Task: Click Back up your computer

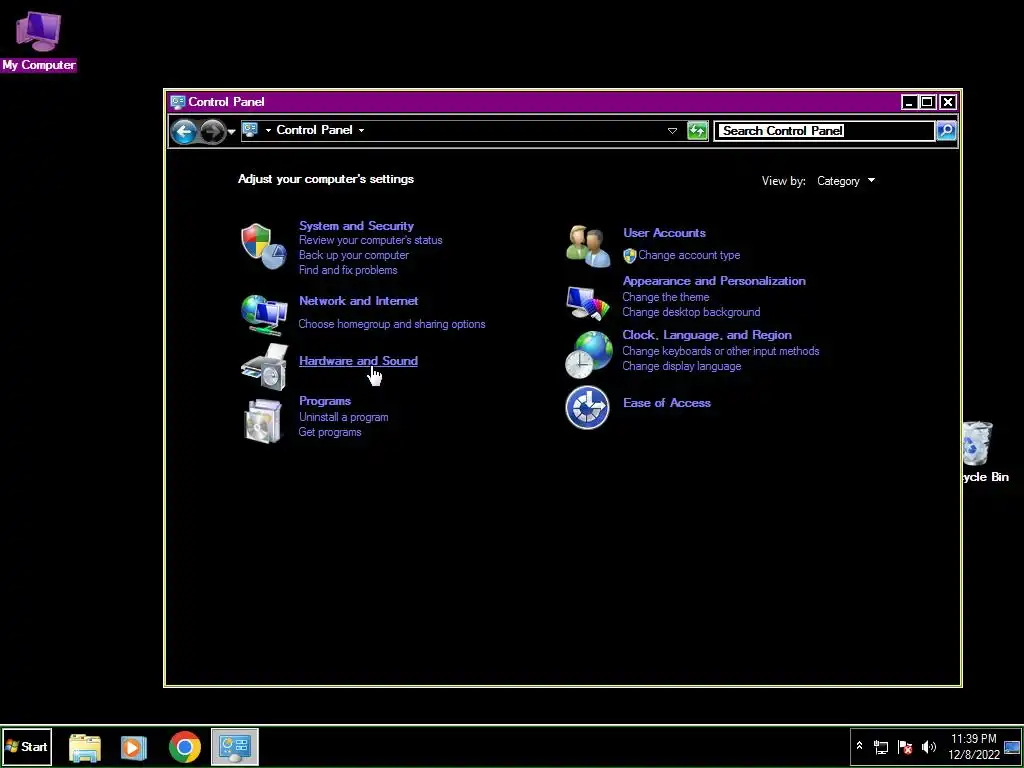Action: [x=353, y=255]
